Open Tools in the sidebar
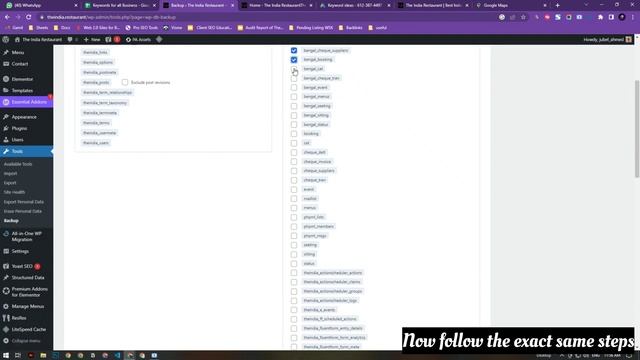The width and height of the screenshot is (640, 360). point(27,151)
